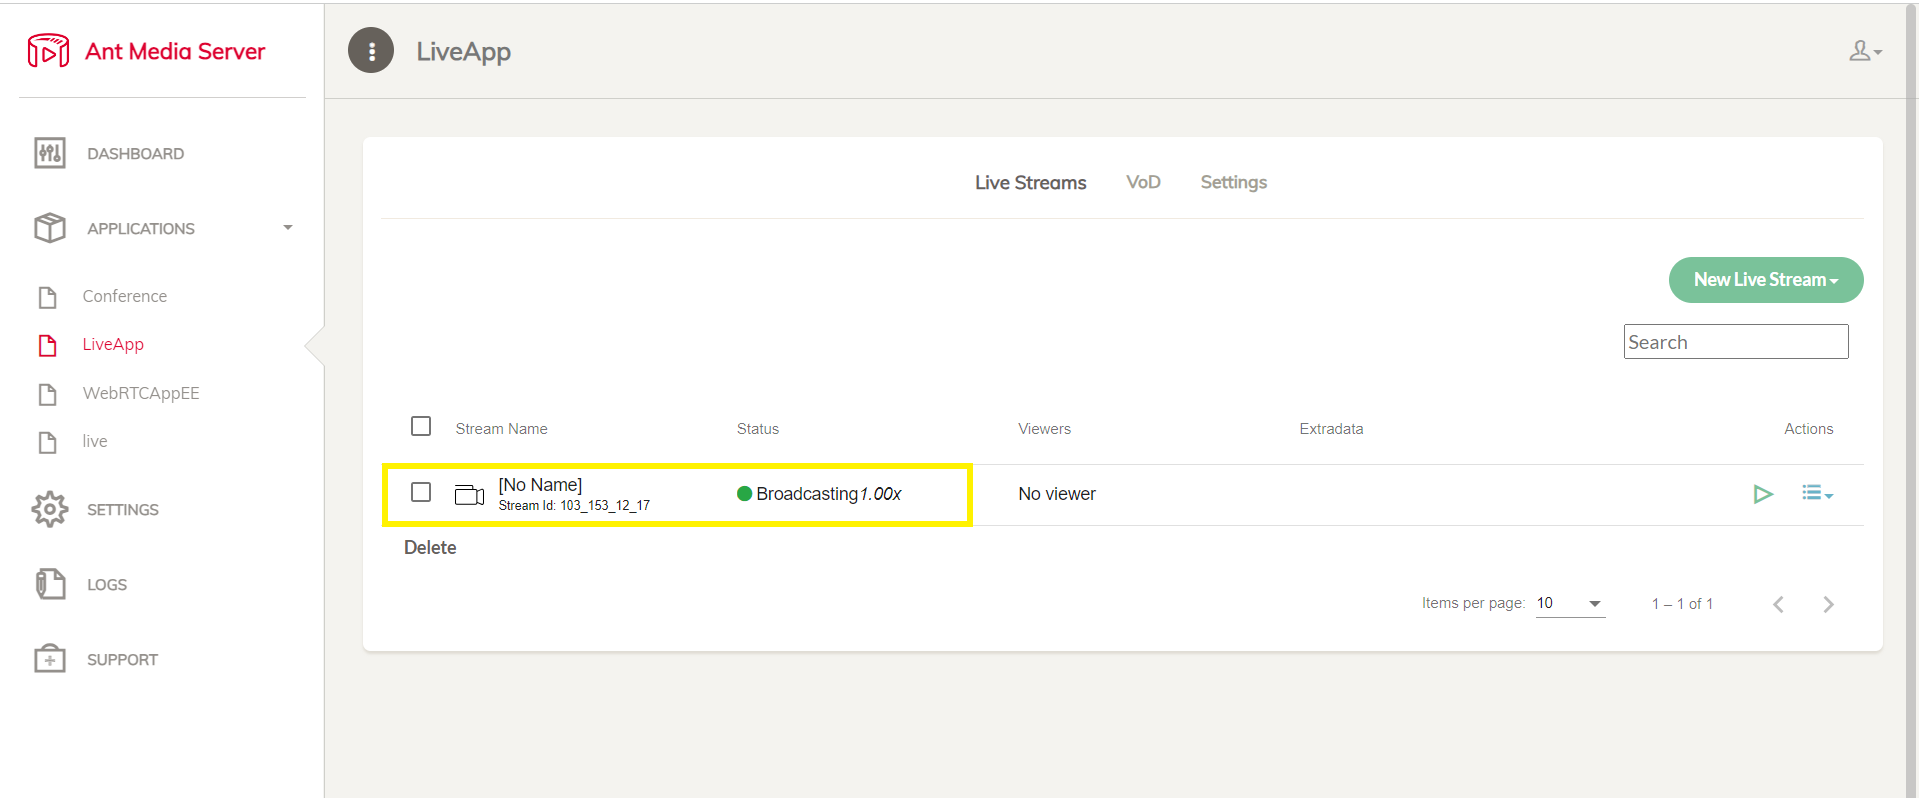Image resolution: width=1919 pixels, height=798 pixels.
Task: Select the Conference application
Action: click(125, 296)
